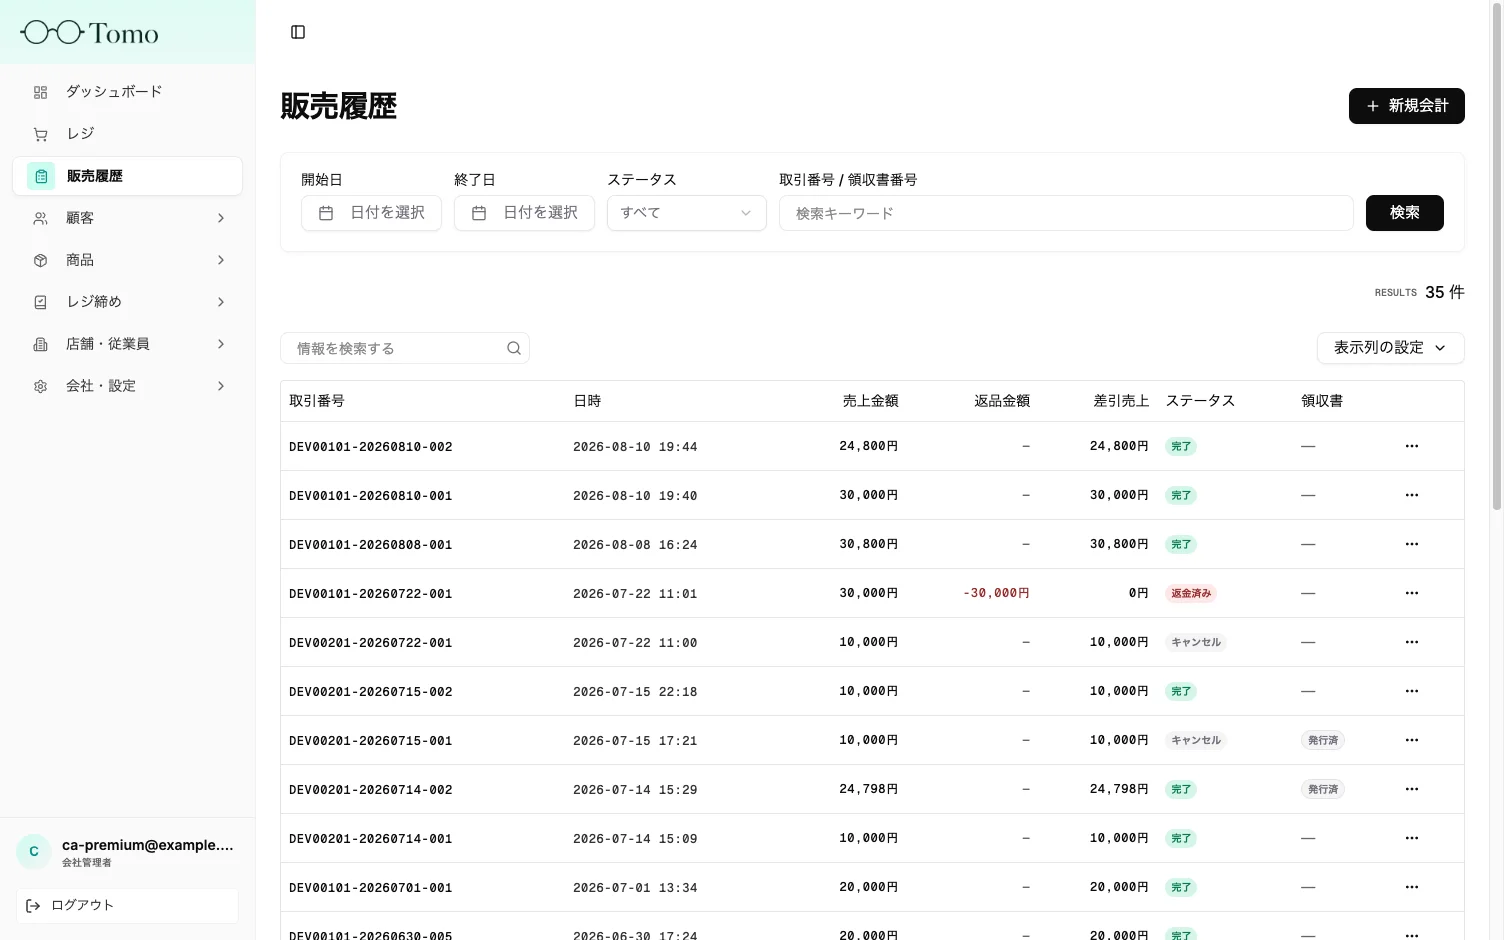Focus the 検索キーワード input field
The image size is (1504, 940).
pos(1066,213)
